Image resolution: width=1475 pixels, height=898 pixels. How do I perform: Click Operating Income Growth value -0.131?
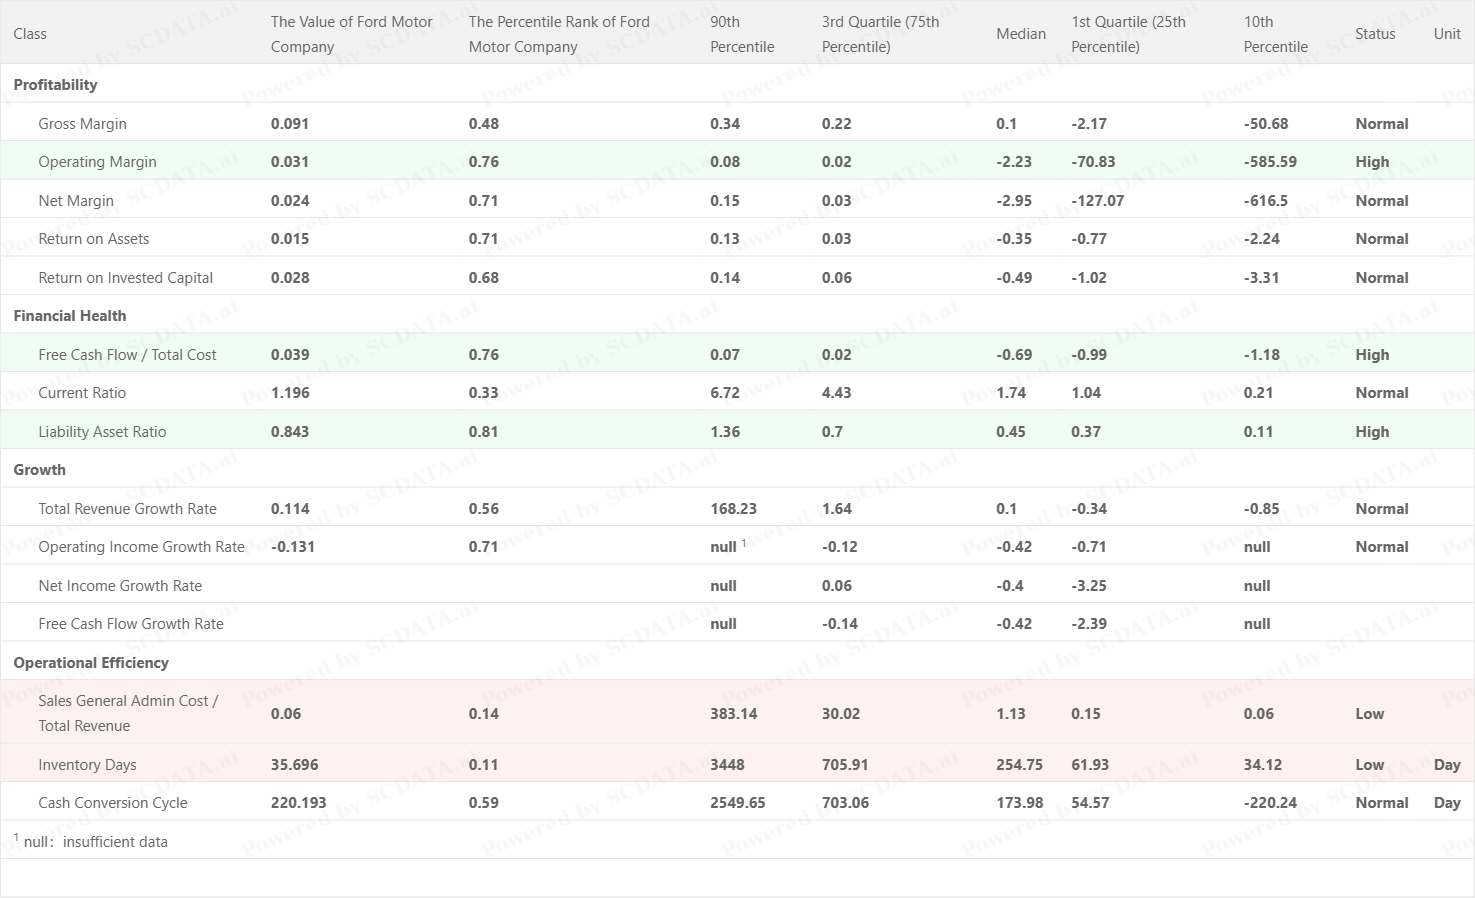pyautogui.click(x=293, y=547)
